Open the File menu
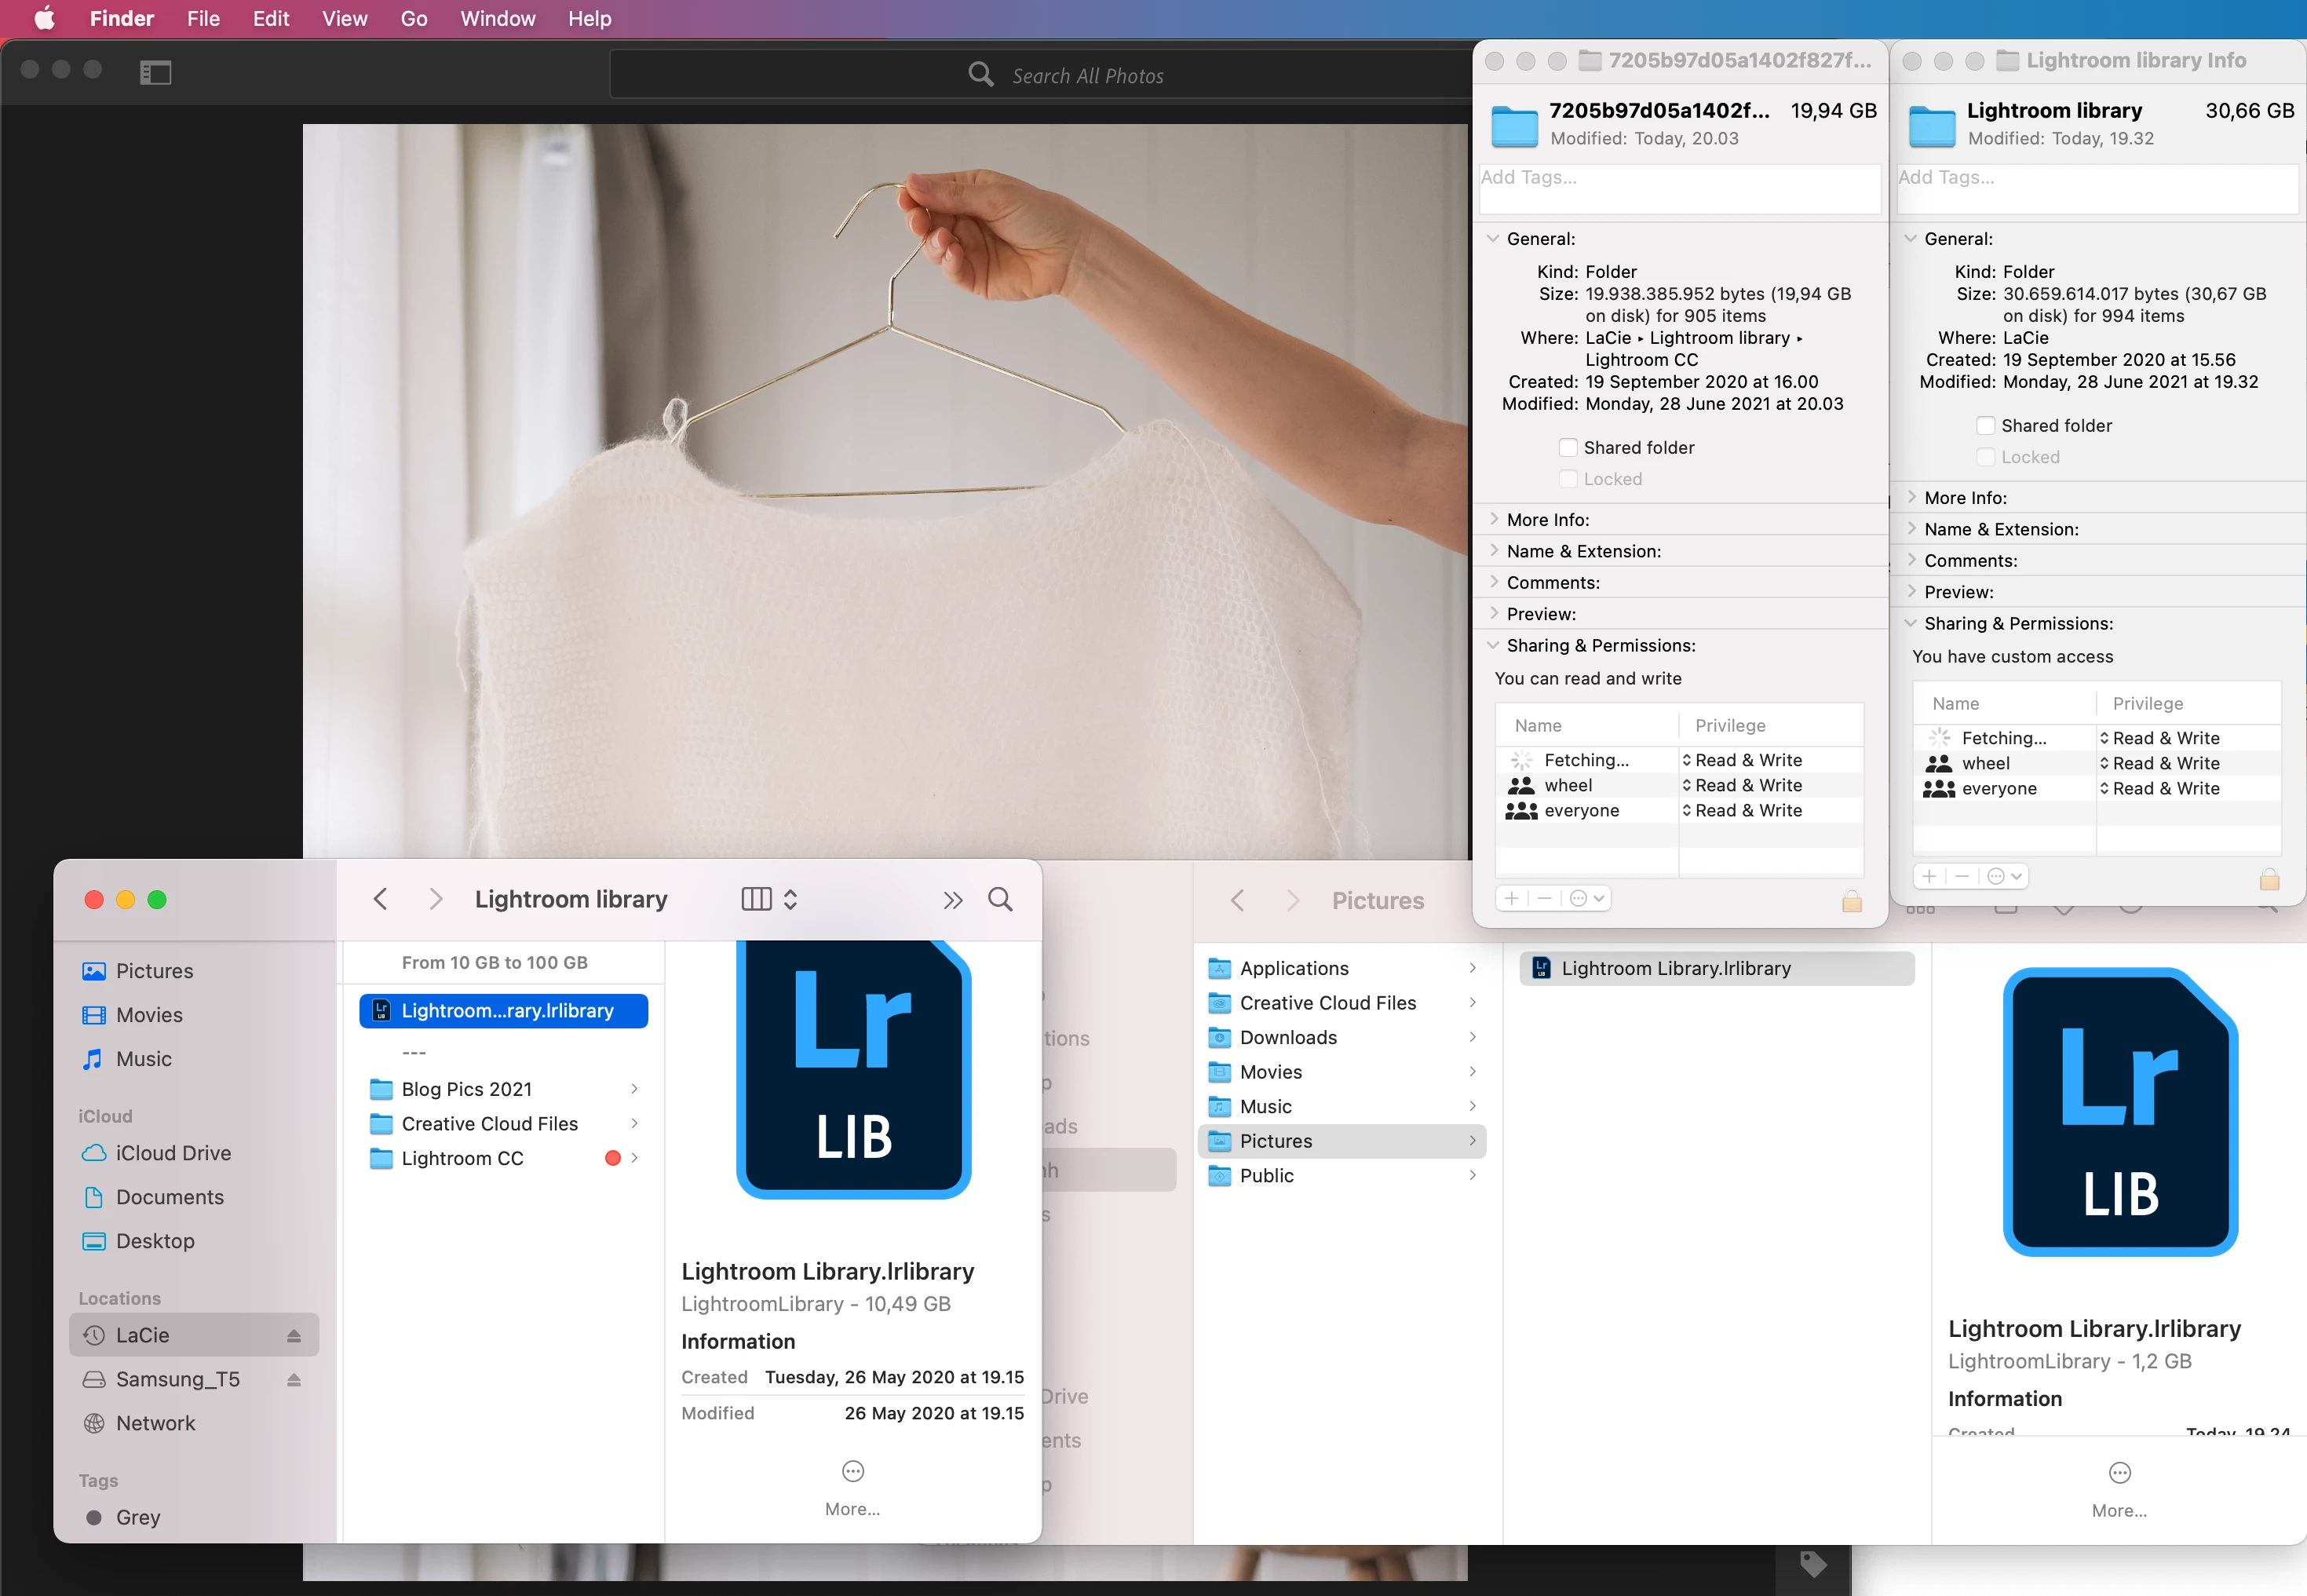 point(203,19)
